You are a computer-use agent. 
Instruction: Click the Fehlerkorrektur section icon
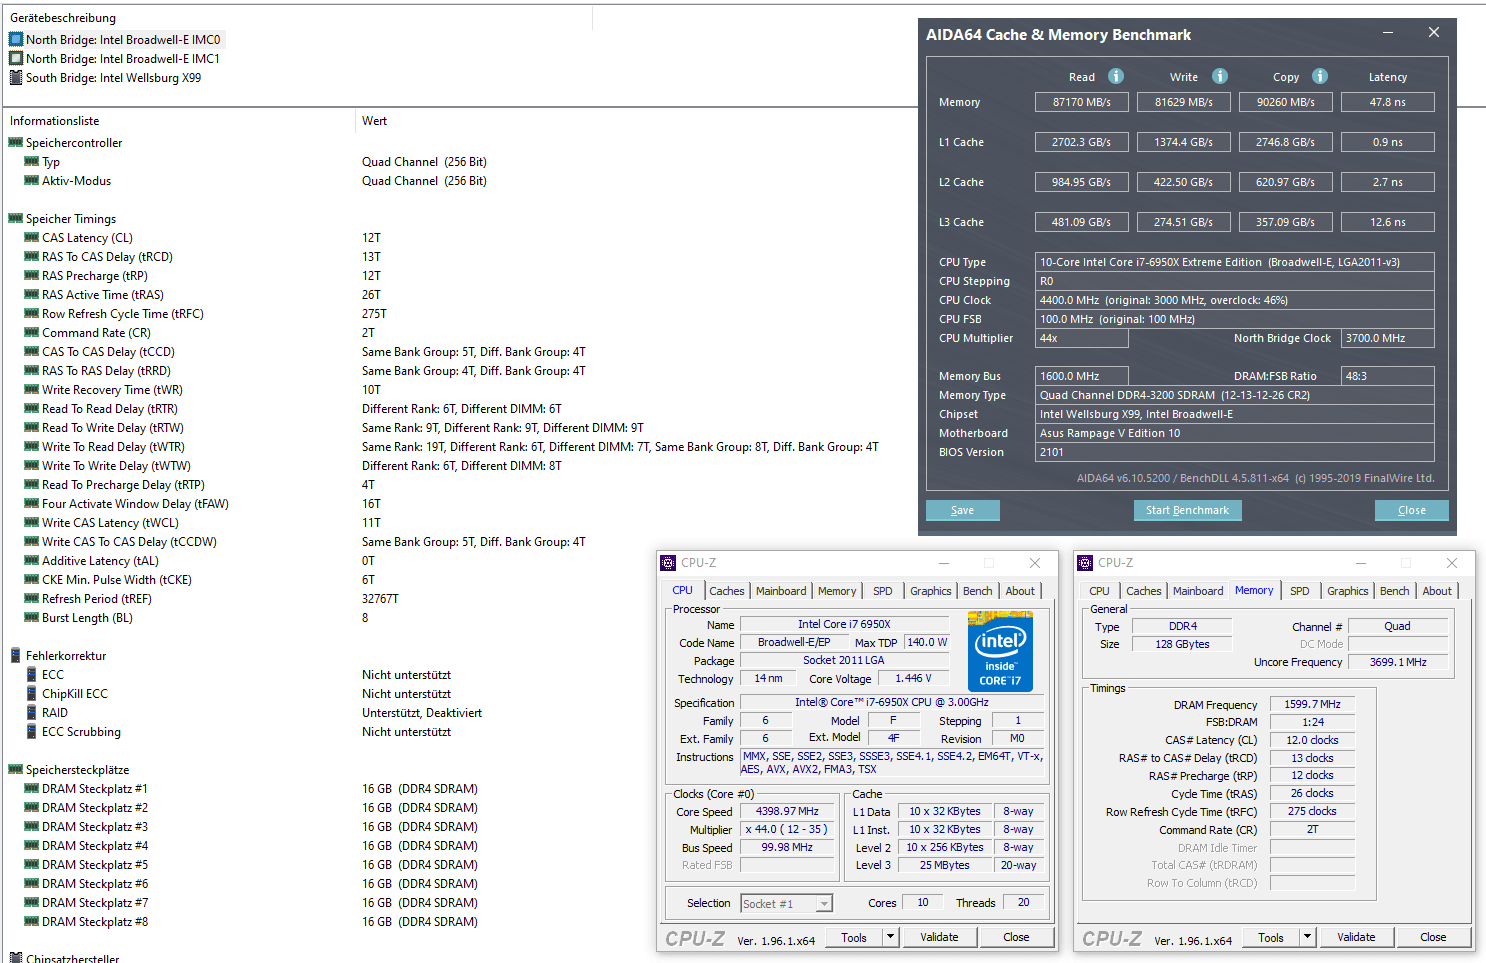pyautogui.click(x=16, y=655)
